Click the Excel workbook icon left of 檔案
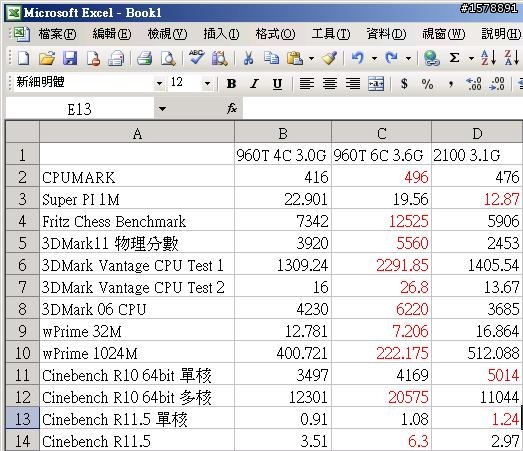Image resolution: width=523 pixels, height=451 pixels. [x=21, y=34]
